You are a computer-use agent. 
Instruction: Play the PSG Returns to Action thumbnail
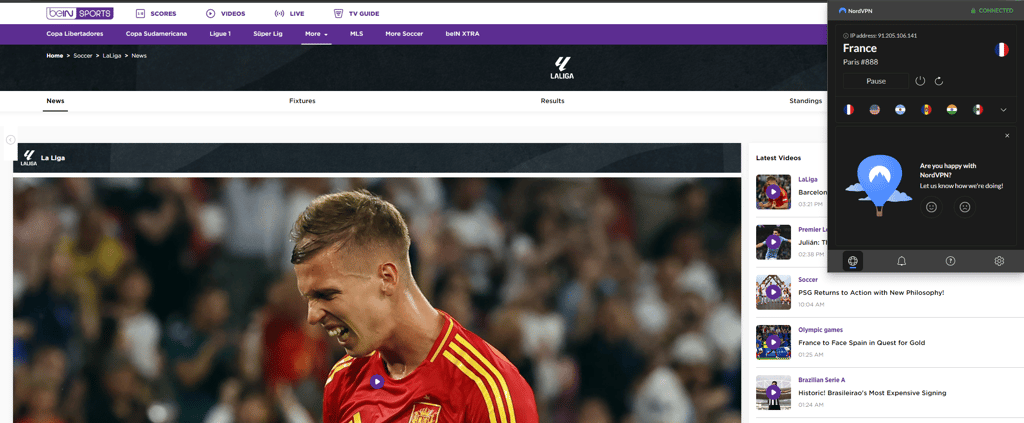(773, 292)
